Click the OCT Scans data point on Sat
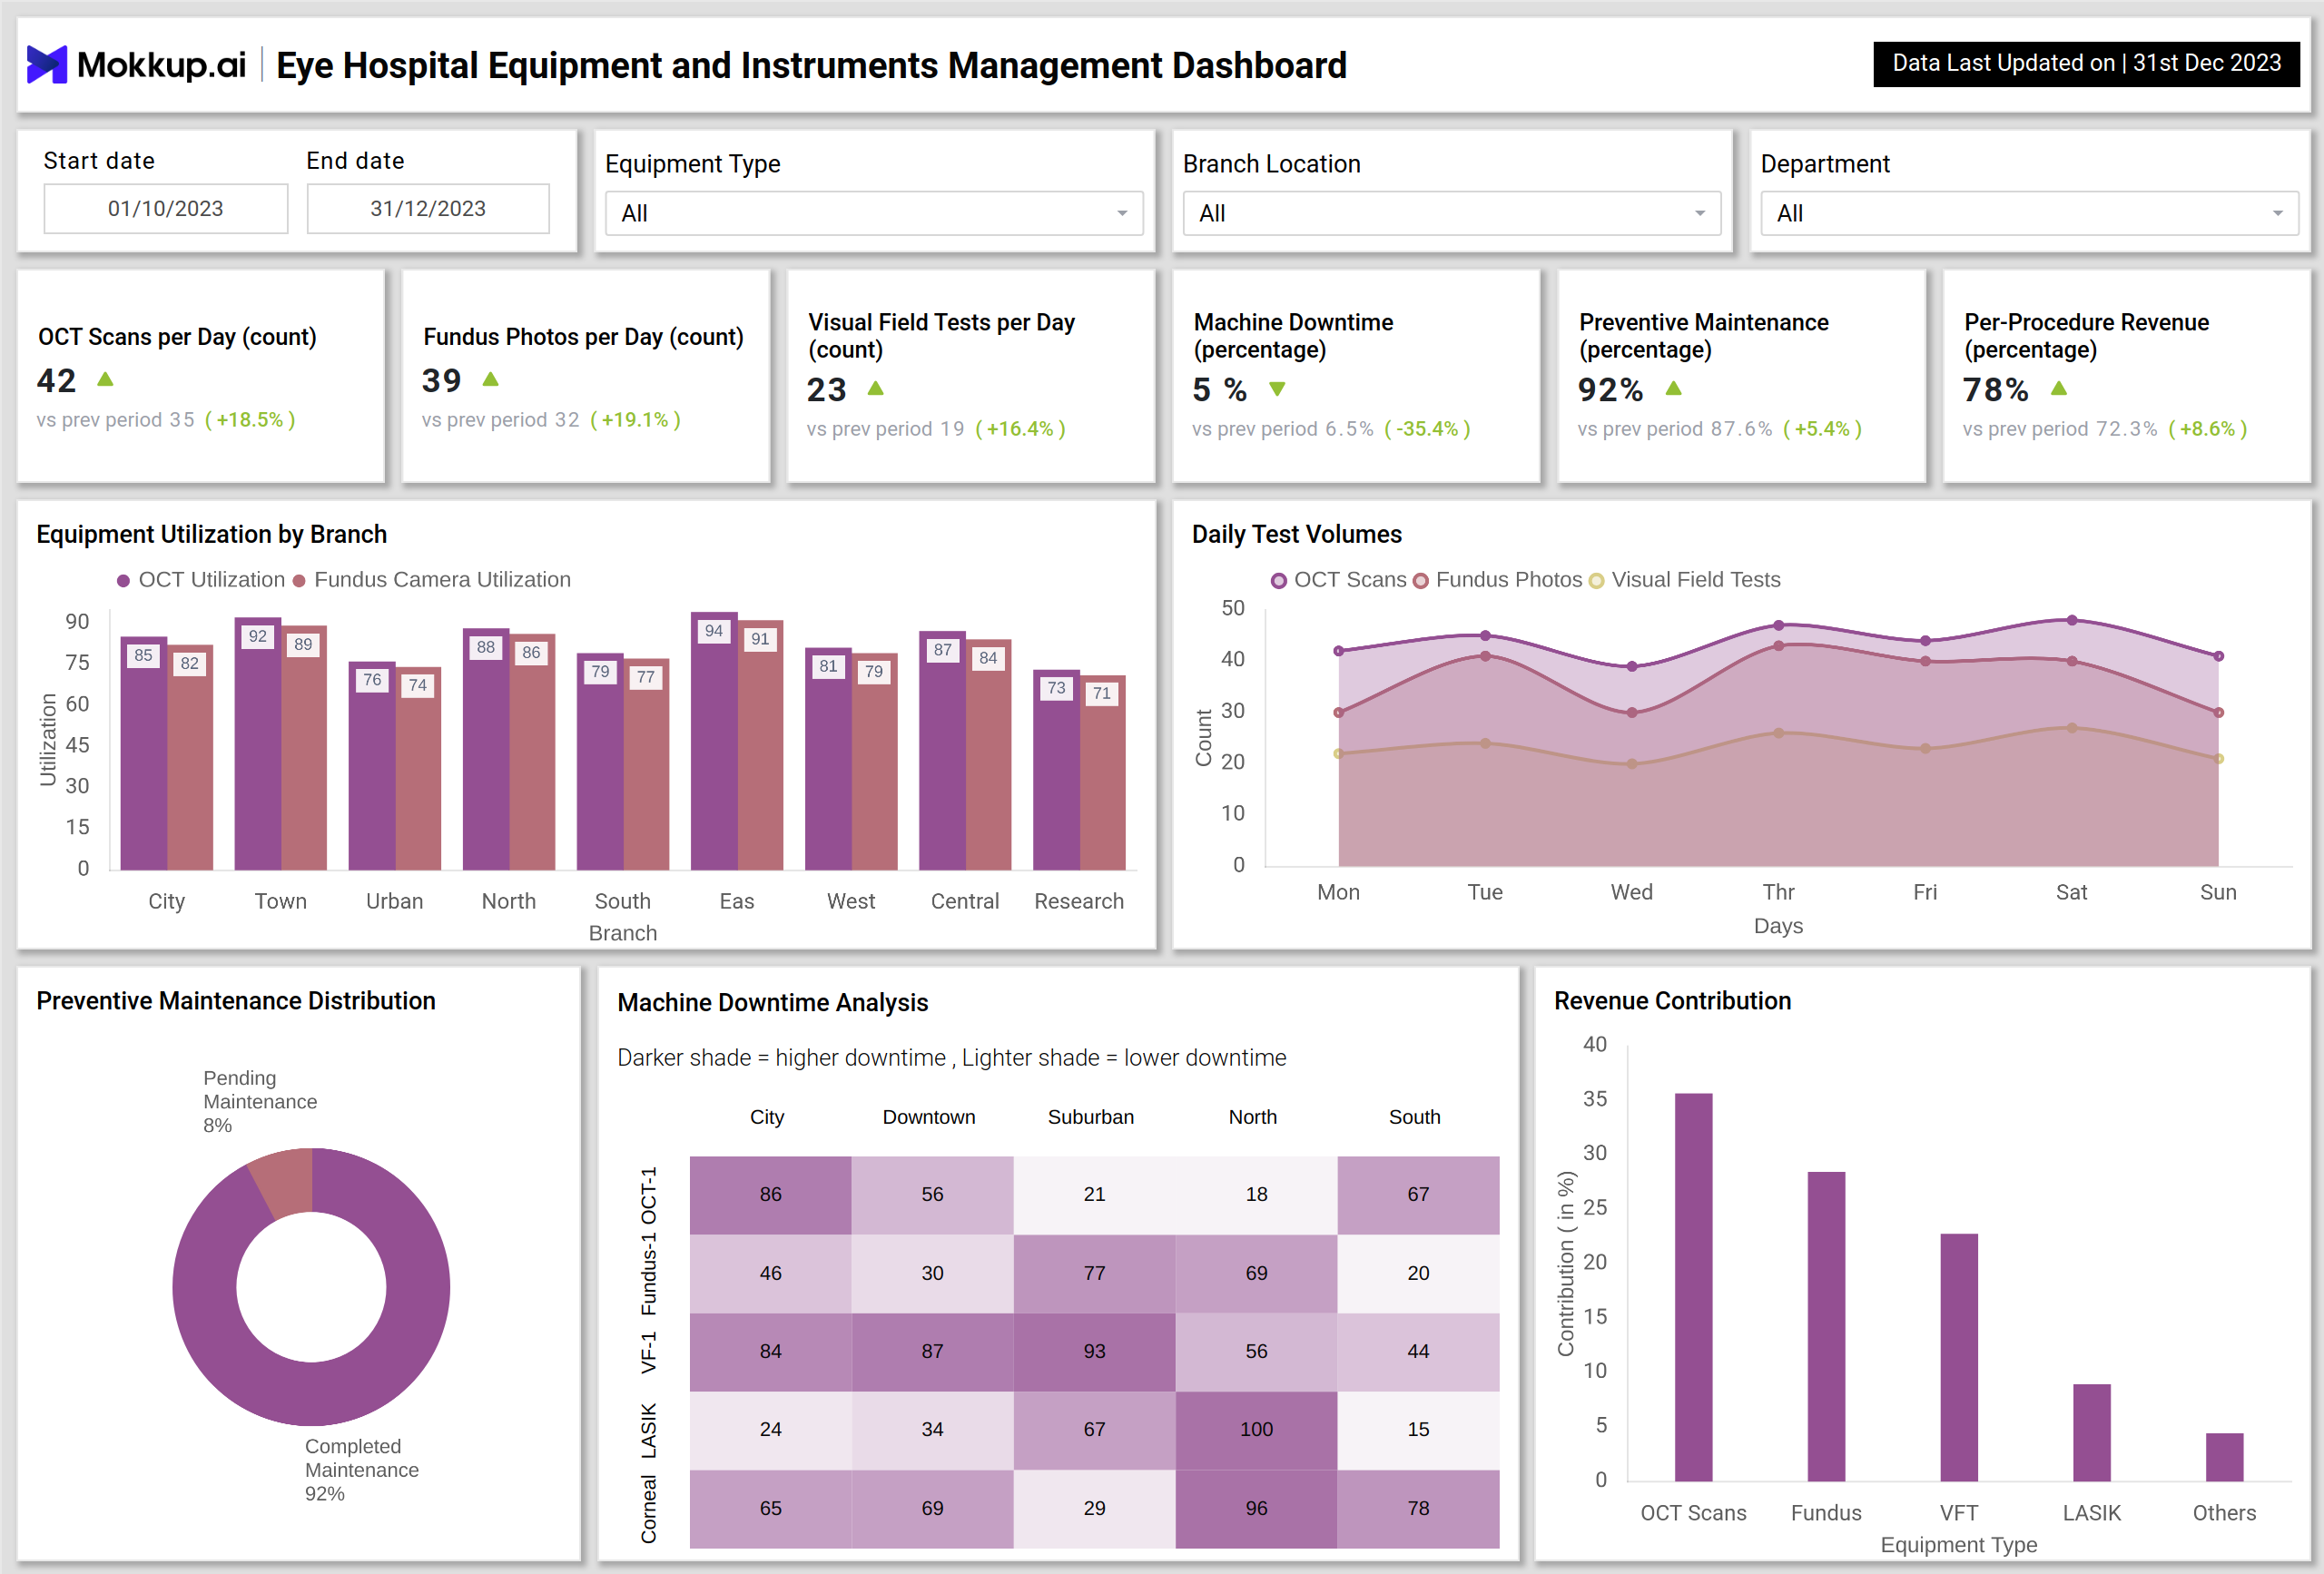Viewport: 2324px width, 1574px height. pos(2072,621)
